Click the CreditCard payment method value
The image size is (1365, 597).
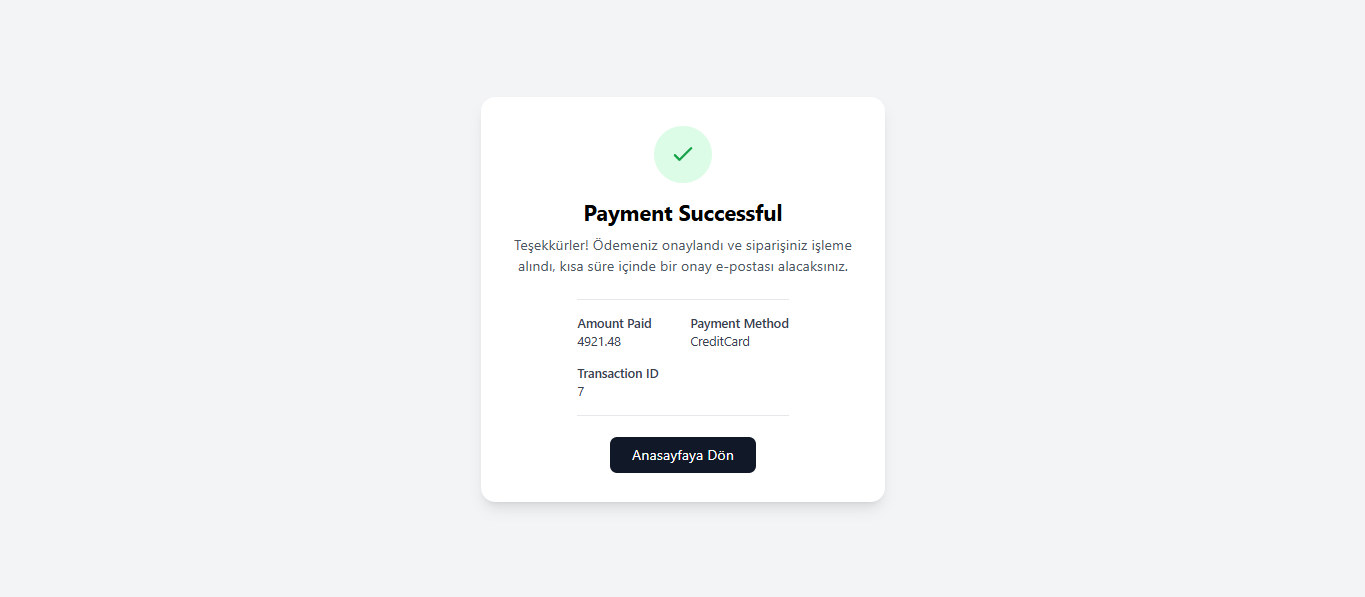[x=720, y=341]
